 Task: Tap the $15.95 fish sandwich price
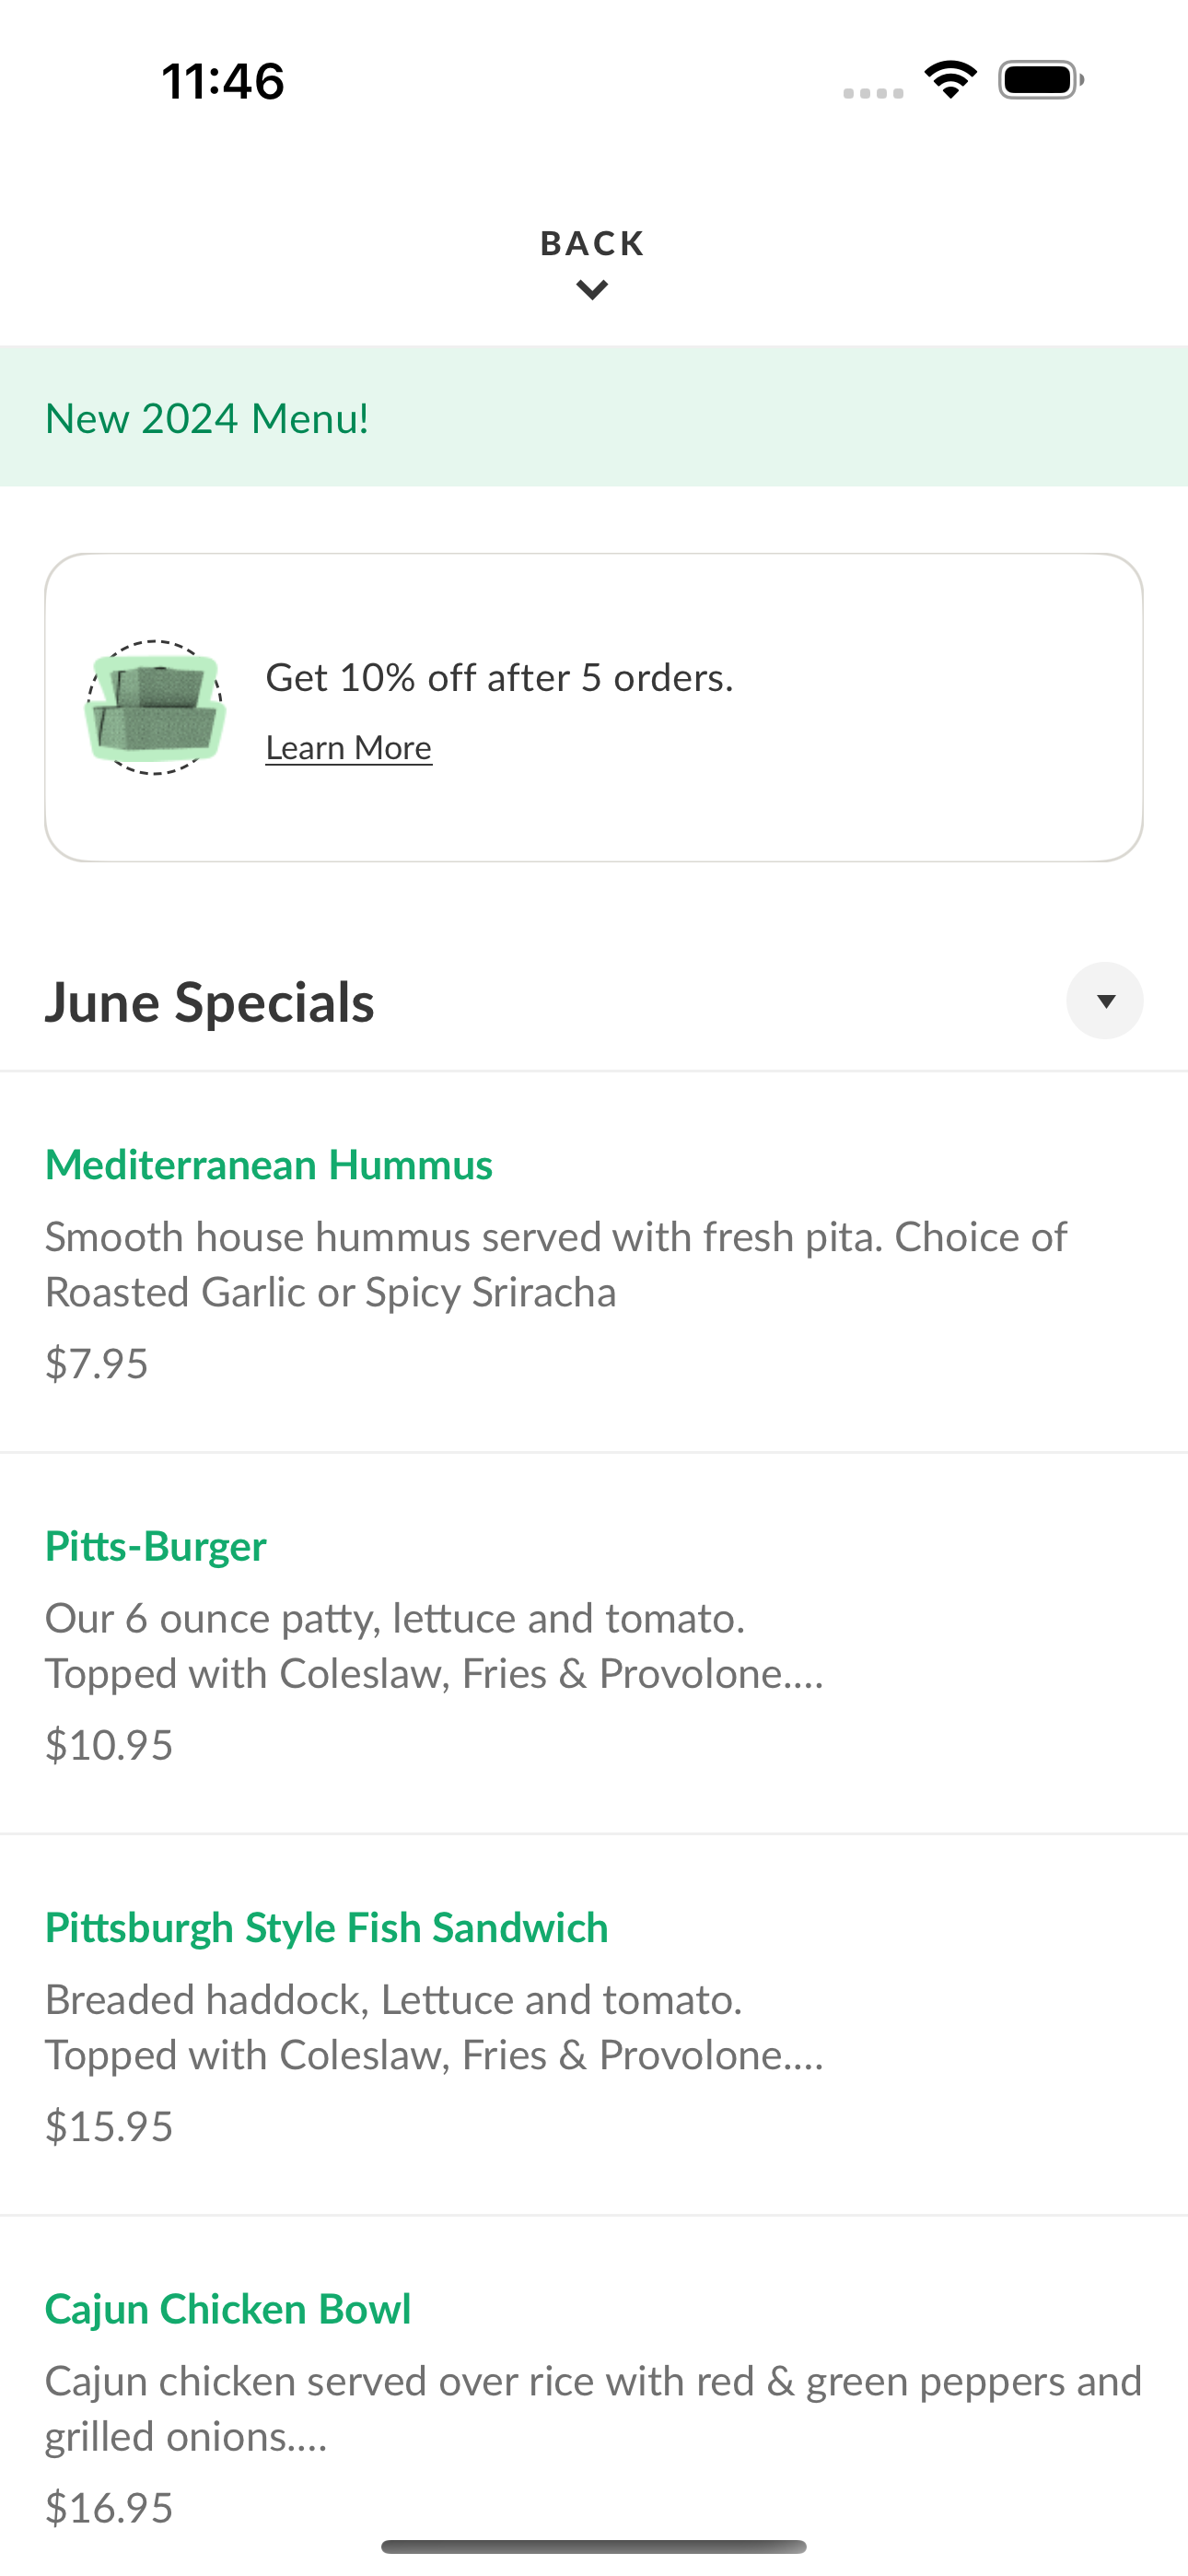click(109, 2126)
